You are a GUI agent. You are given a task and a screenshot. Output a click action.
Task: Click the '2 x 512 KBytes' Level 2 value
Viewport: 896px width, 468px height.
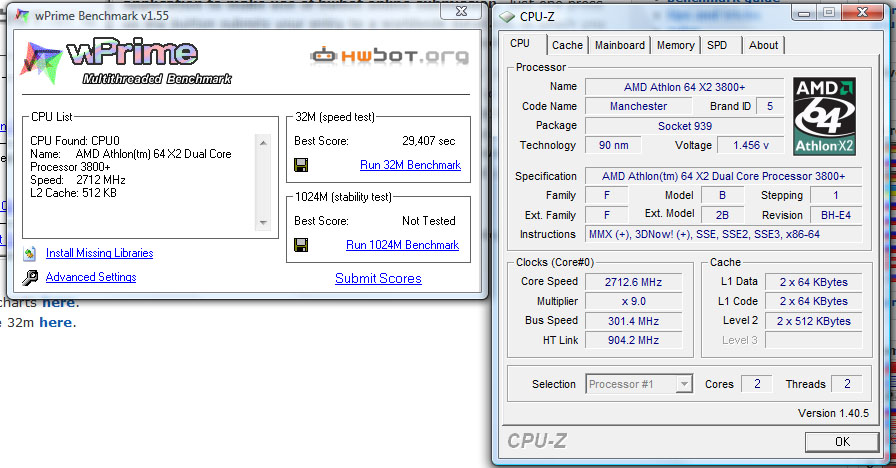814,321
